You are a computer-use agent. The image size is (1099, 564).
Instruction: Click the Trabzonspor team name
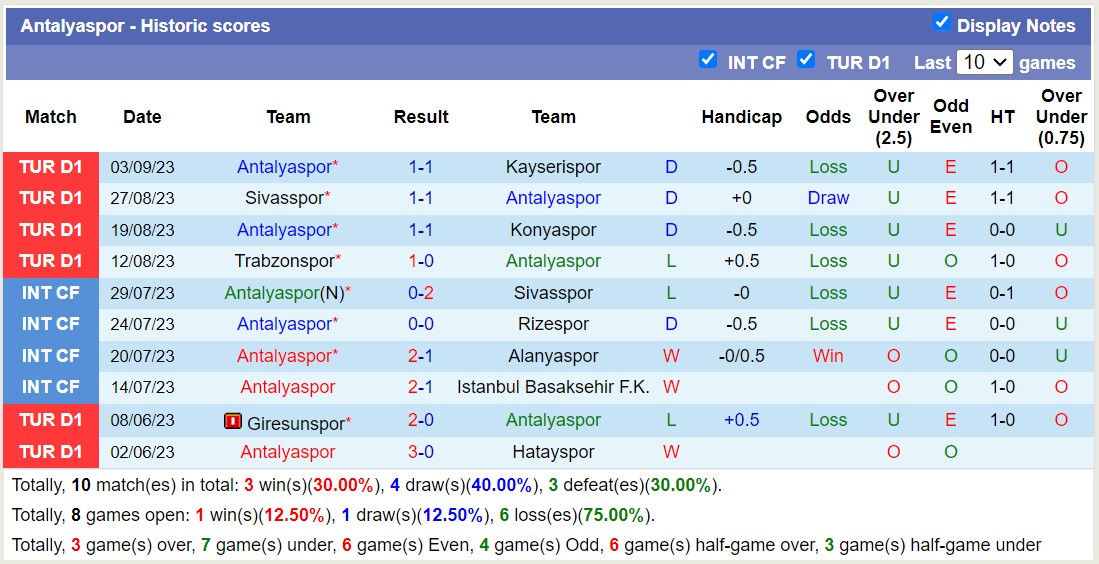point(283,261)
